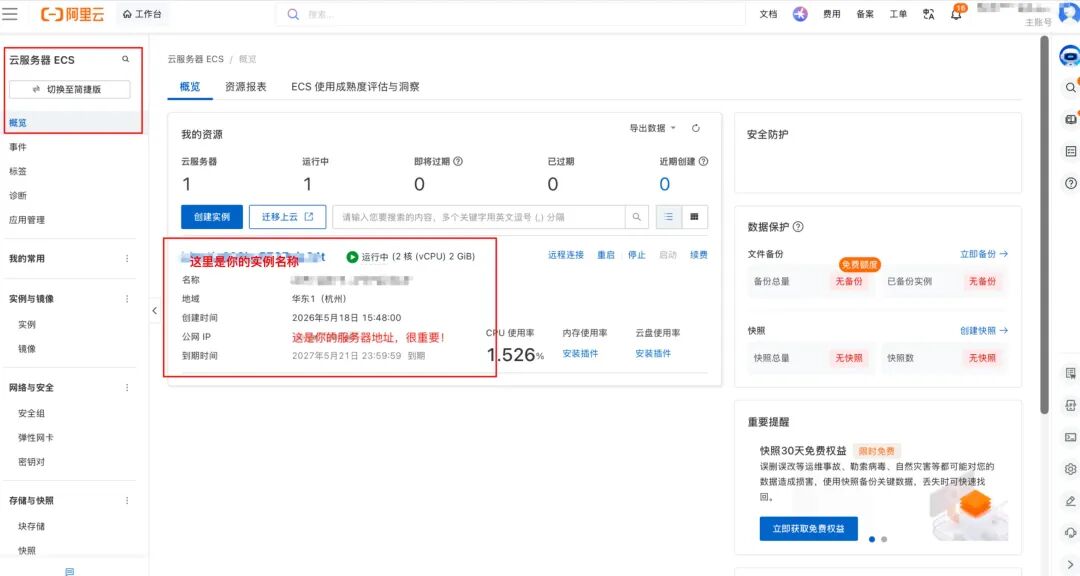Click the Aliyun logo
1080x576 pixels.
point(72,14)
